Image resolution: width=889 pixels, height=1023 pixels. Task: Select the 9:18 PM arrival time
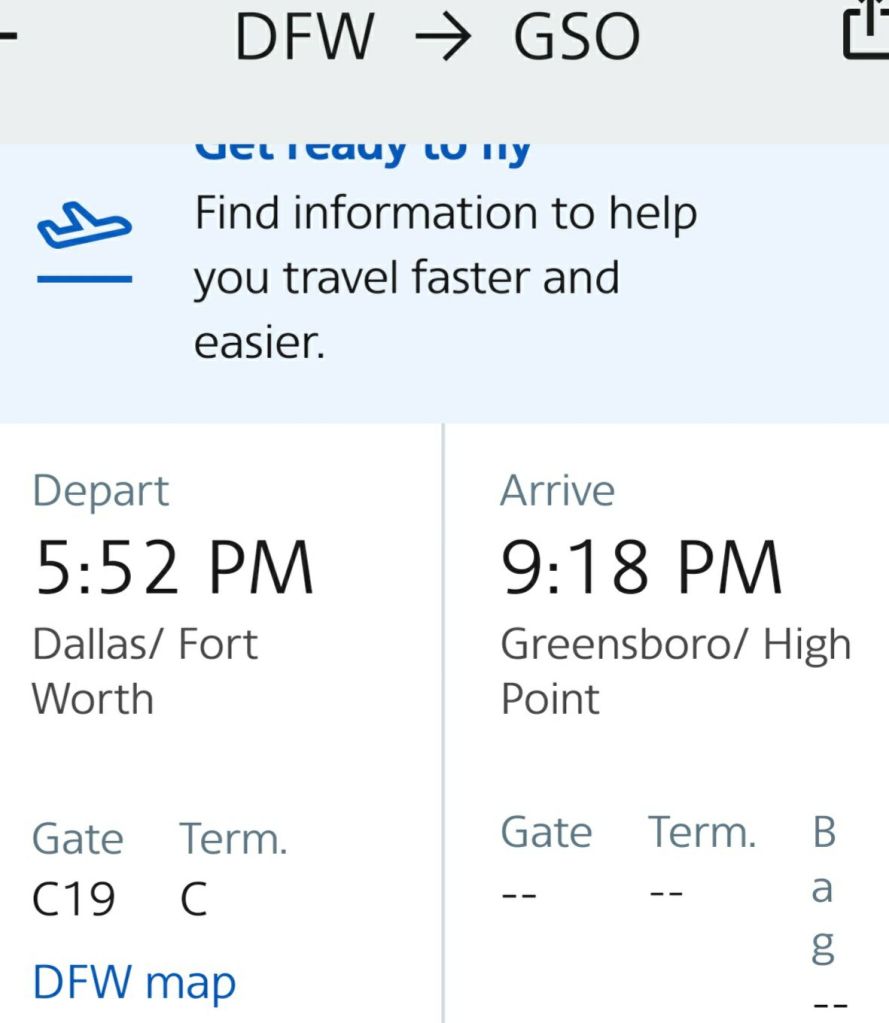641,567
